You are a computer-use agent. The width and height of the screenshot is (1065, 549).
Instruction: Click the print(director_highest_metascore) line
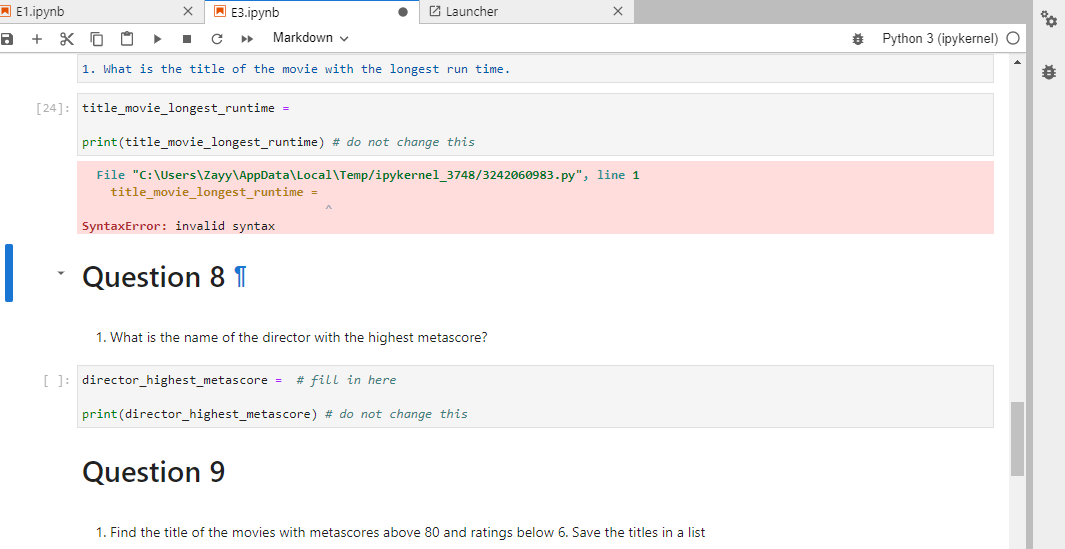[275, 414]
